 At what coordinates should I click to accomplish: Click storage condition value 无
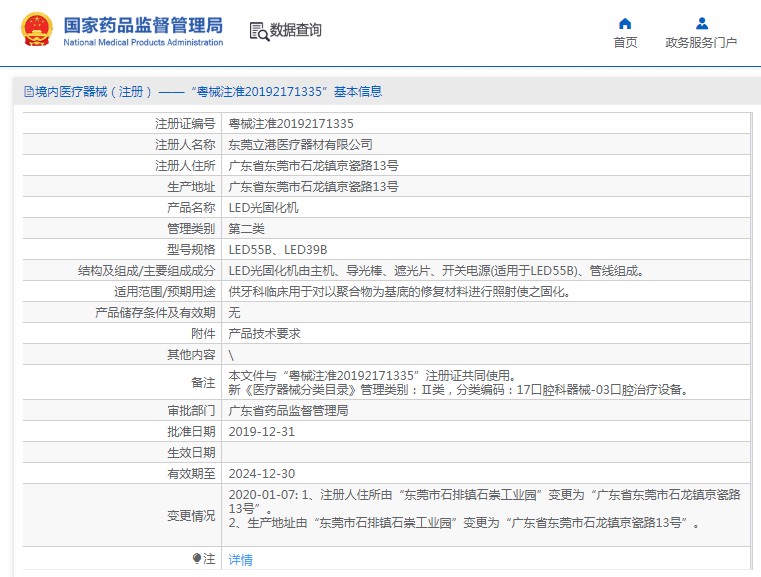[x=234, y=313]
